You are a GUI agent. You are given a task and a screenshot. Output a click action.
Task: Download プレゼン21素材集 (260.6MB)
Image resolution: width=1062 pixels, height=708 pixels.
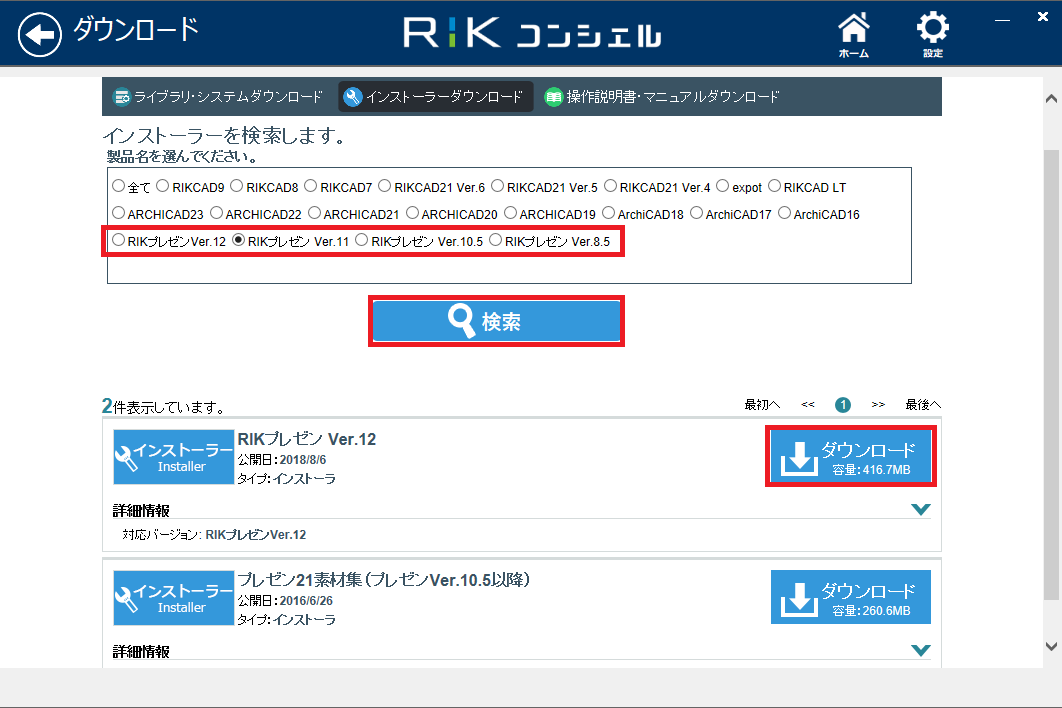[851, 597]
